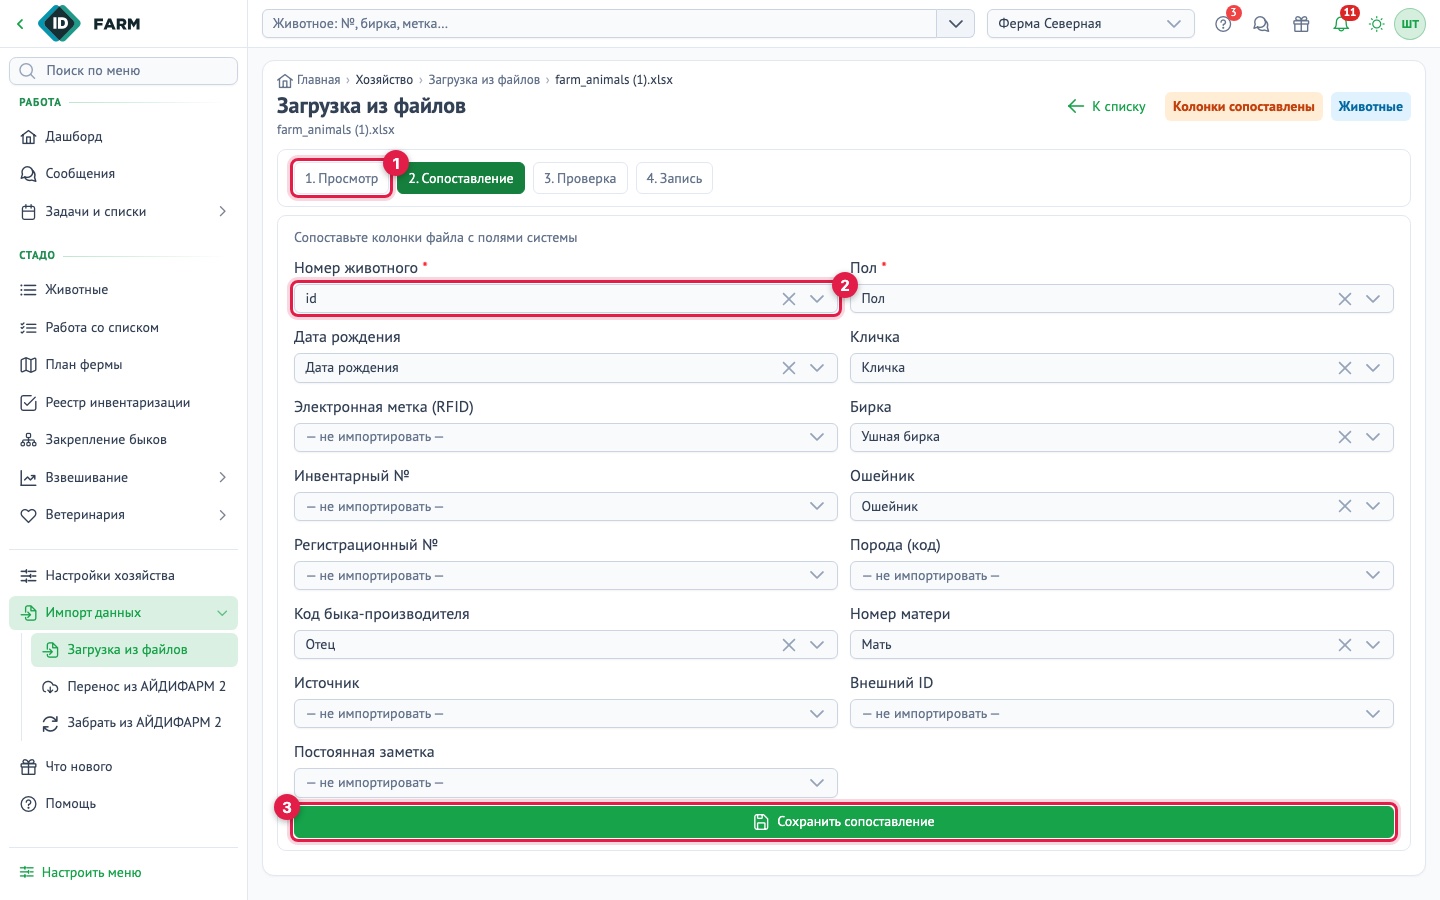The width and height of the screenshot is (1440, 900).
Task: Open Дашборд in sidebar
Action: 123,137
